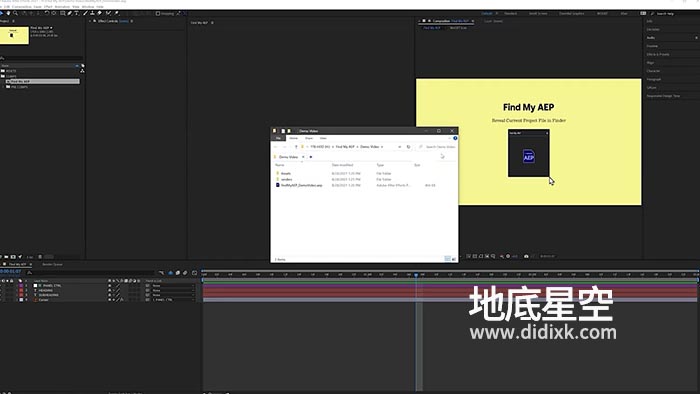Open the Animation menu
Image resolution: width=700 pixels, height=394 pixels.
tap(62, 7)
